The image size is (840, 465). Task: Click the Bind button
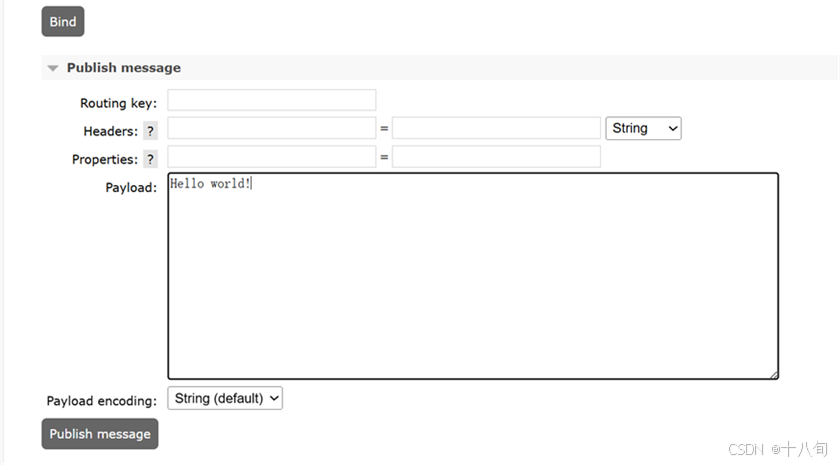tap(63, 21)
